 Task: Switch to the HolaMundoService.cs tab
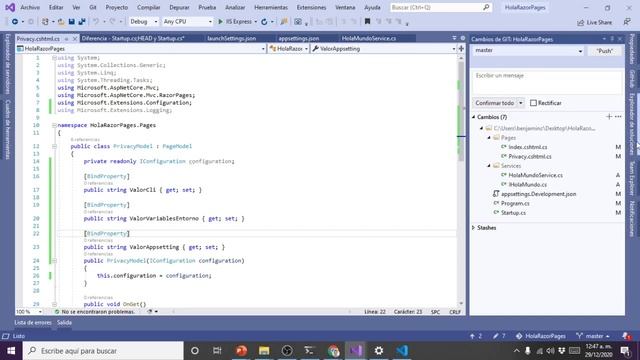click(369, 38)
